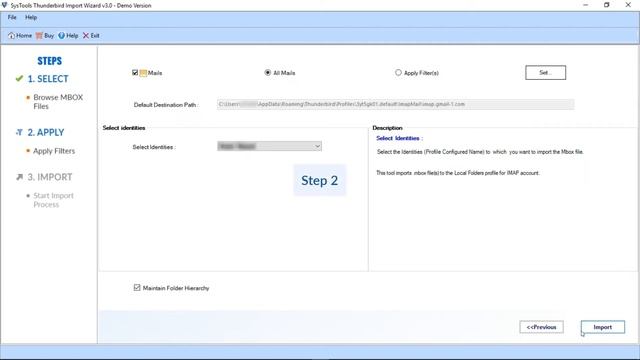The image size is (640, 360).
Task: Restore down the application window
Action: (x=607, y=5)
